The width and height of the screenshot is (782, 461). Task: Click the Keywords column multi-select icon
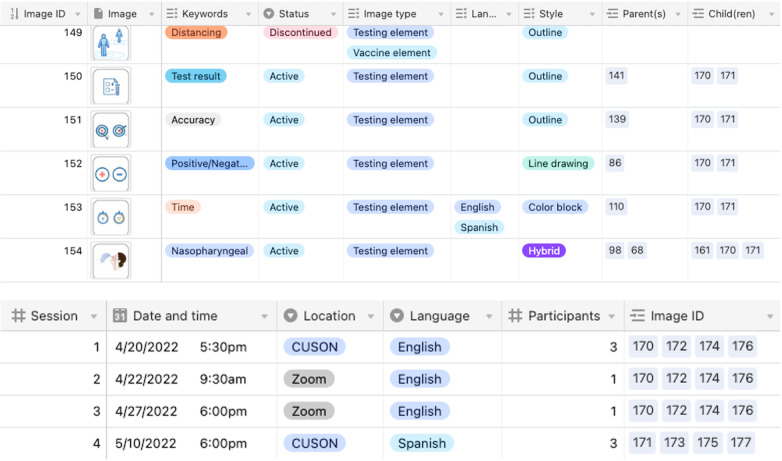point(172,14)
